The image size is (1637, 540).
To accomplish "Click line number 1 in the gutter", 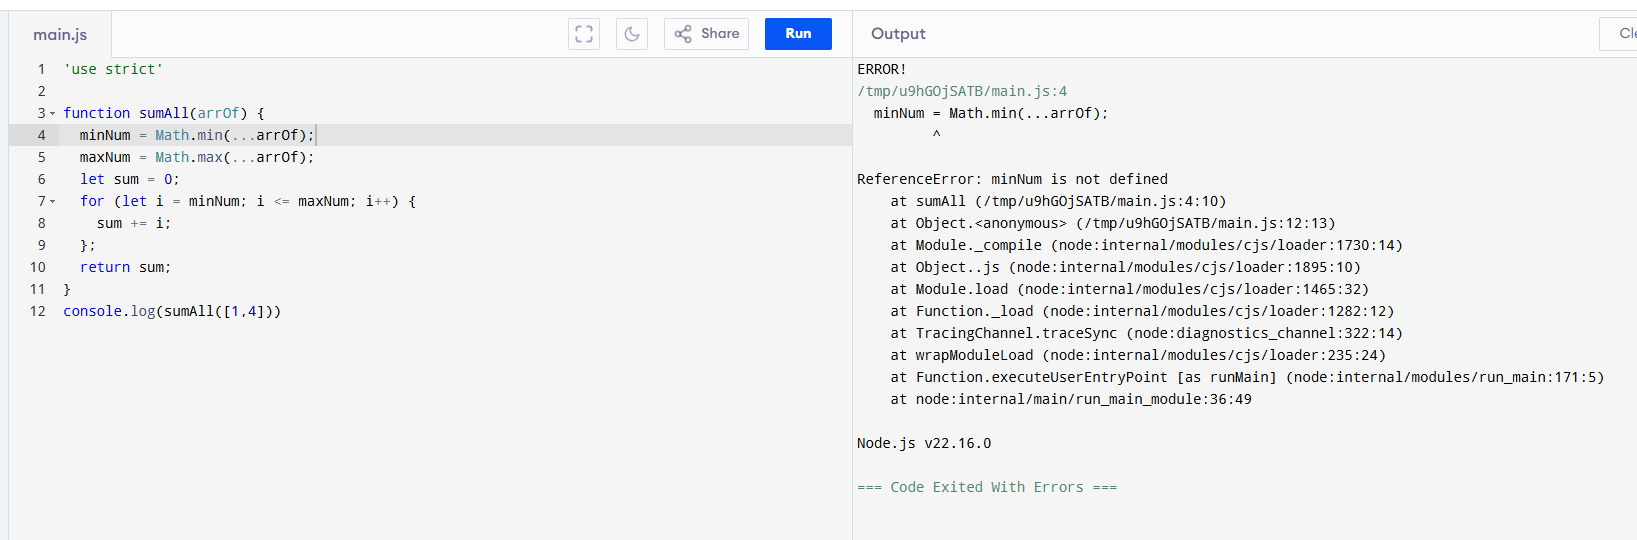I will tap(41, 70).
